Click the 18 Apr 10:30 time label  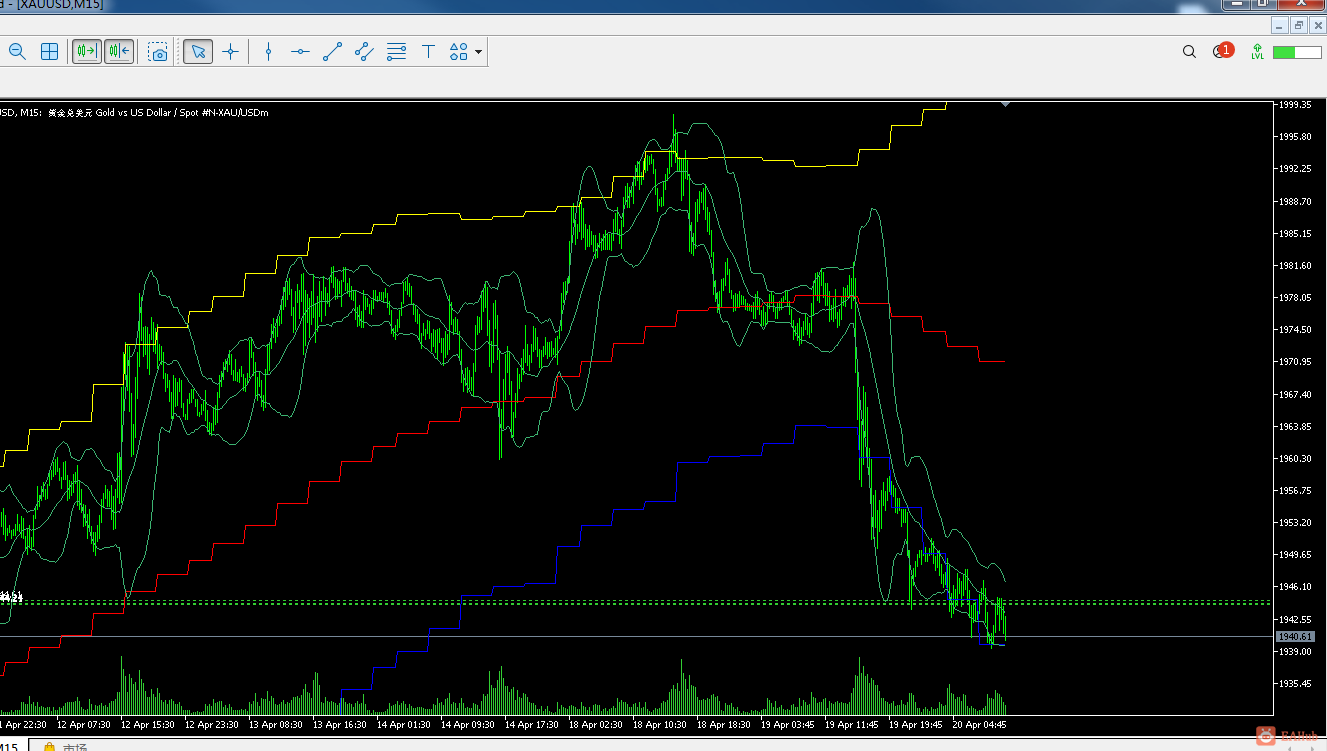click(x=659, y=725)
